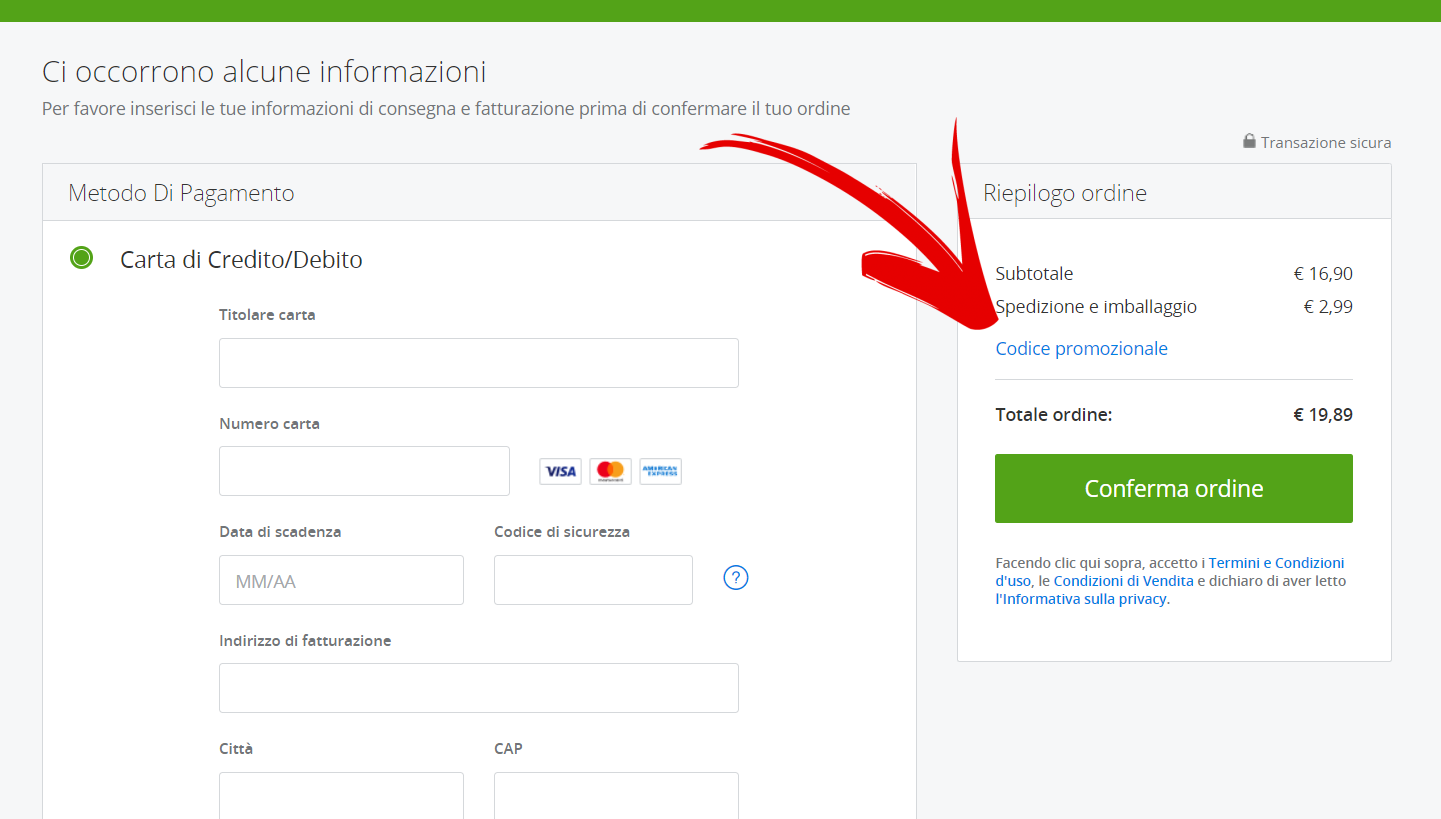Click the Mastercard logo

pos(610,471)
